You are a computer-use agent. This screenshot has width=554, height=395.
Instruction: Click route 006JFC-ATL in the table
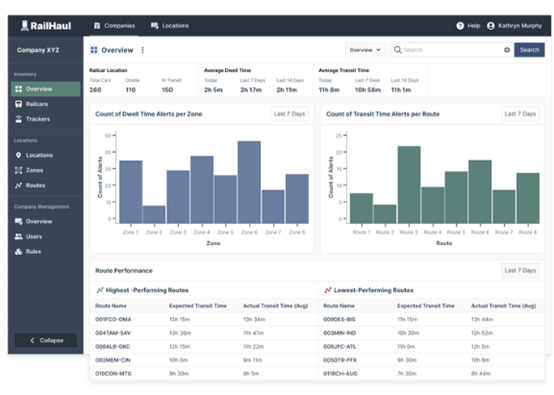340,347
